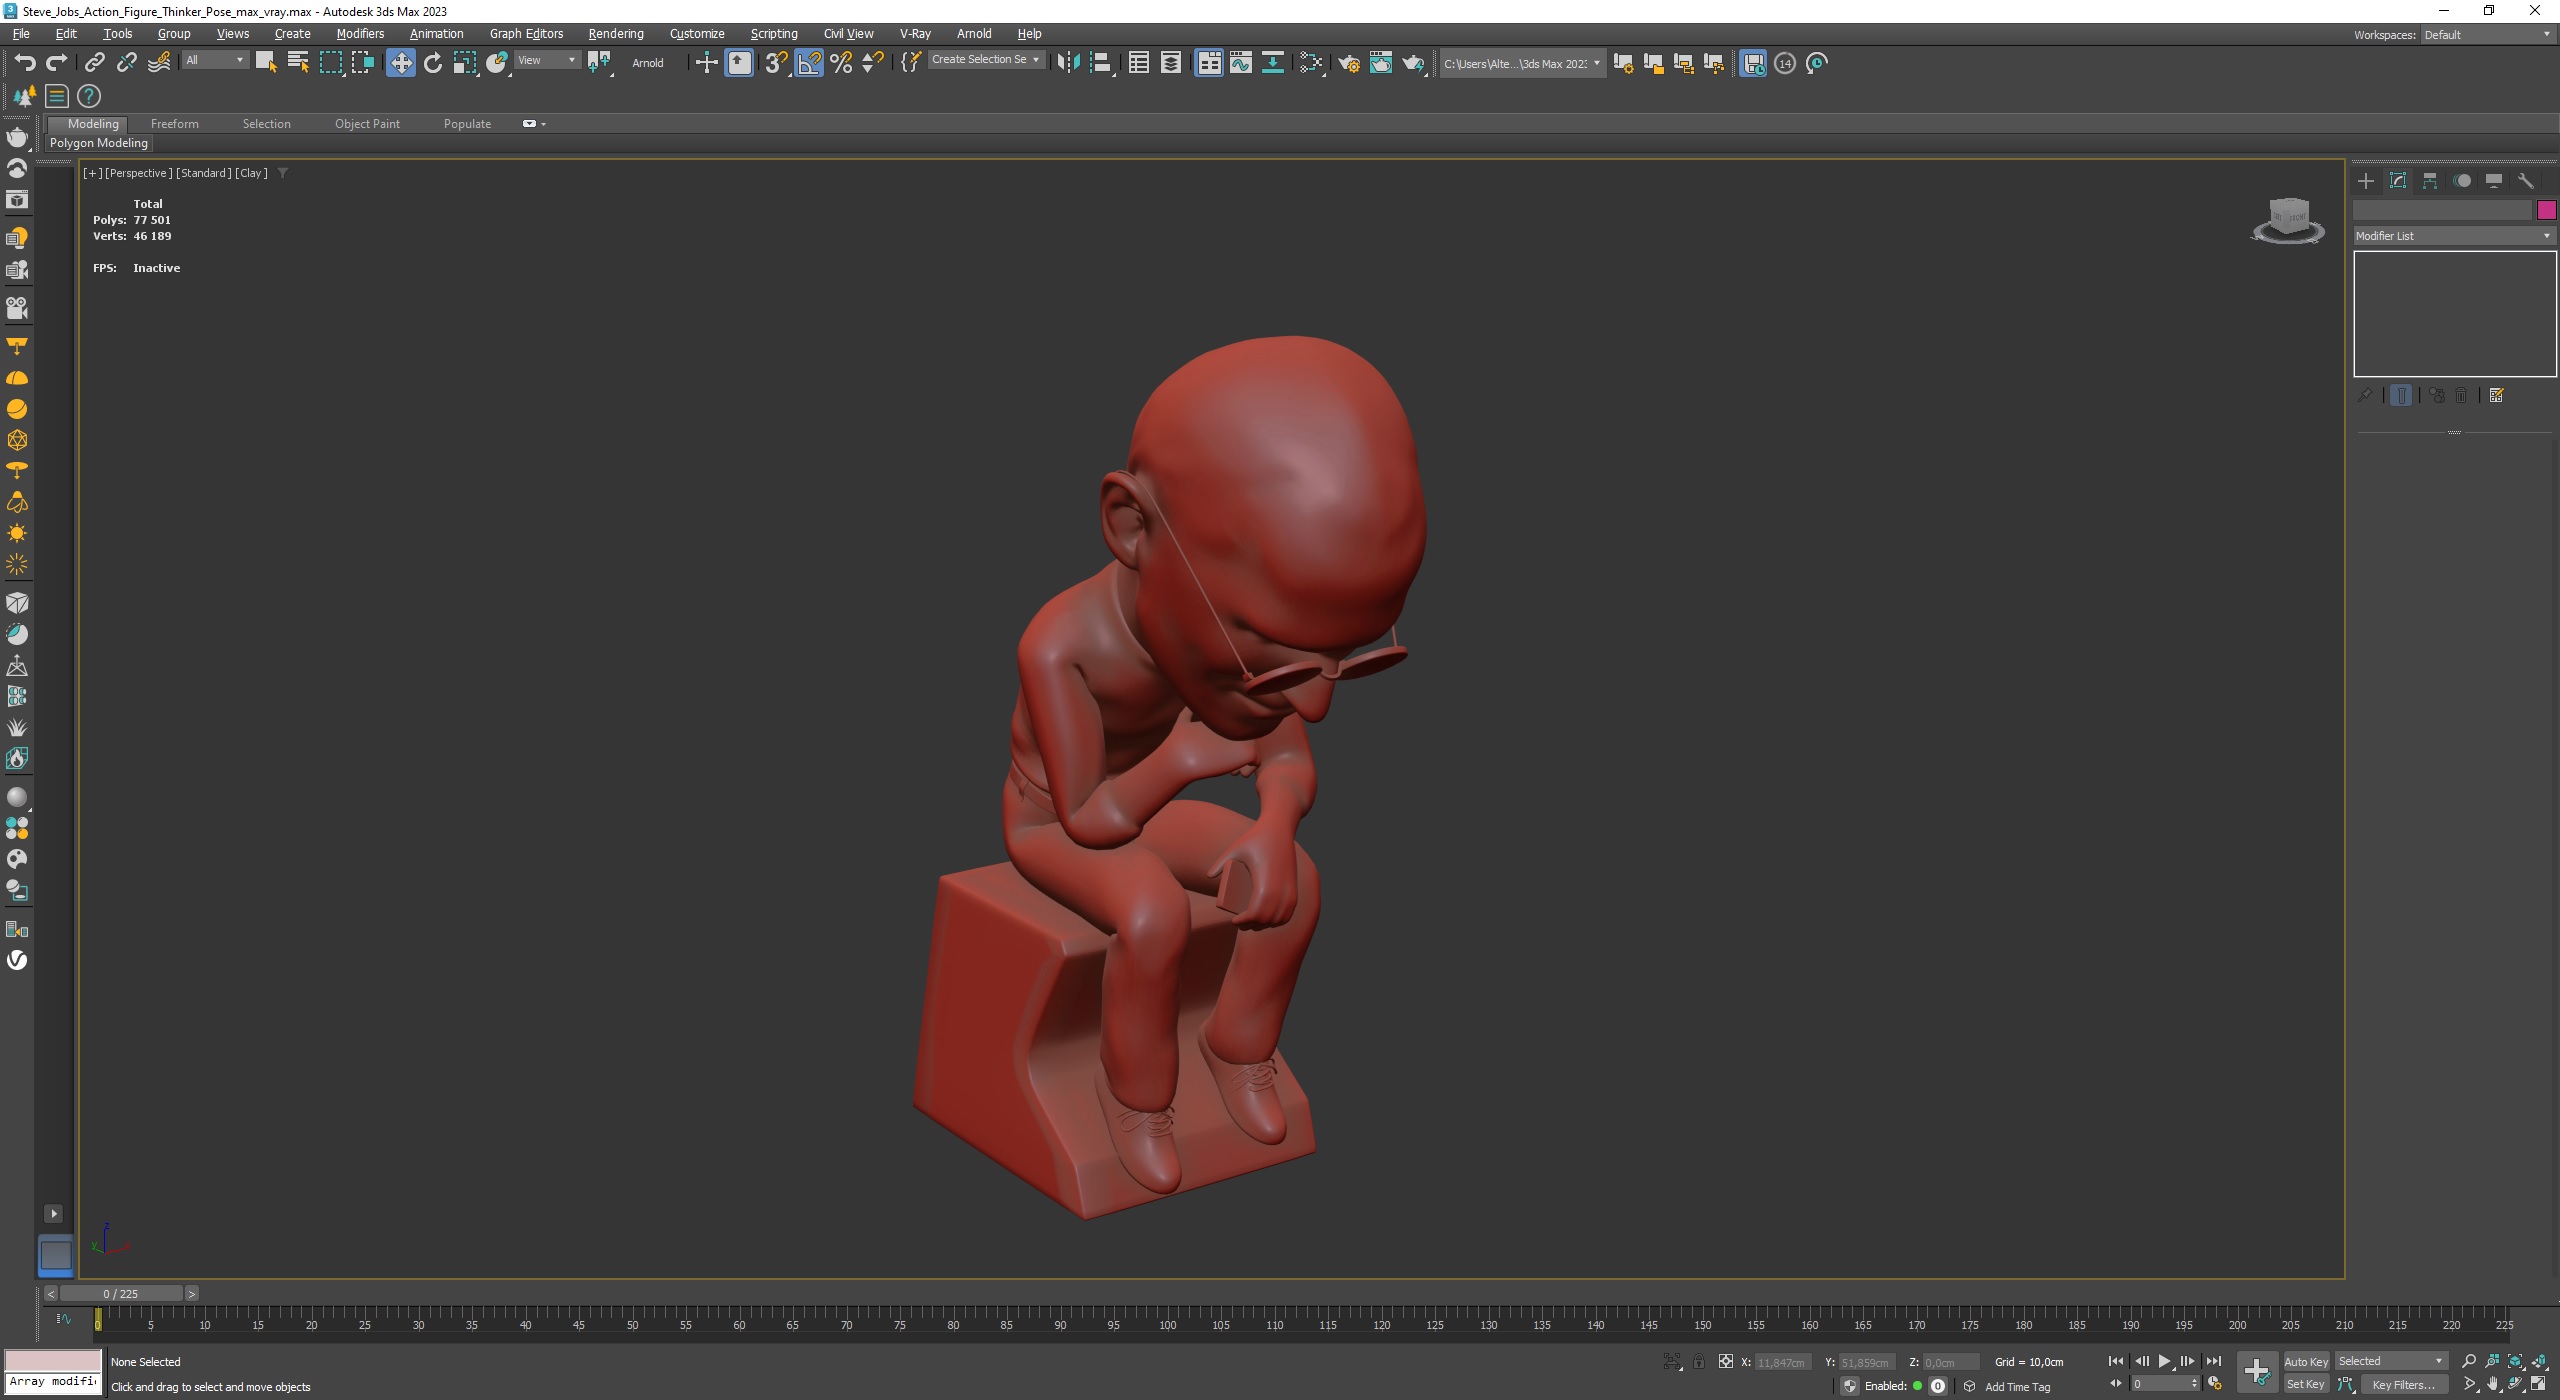Open the Create panel plus tab

pyautogui.click(x=2366, y=181)
